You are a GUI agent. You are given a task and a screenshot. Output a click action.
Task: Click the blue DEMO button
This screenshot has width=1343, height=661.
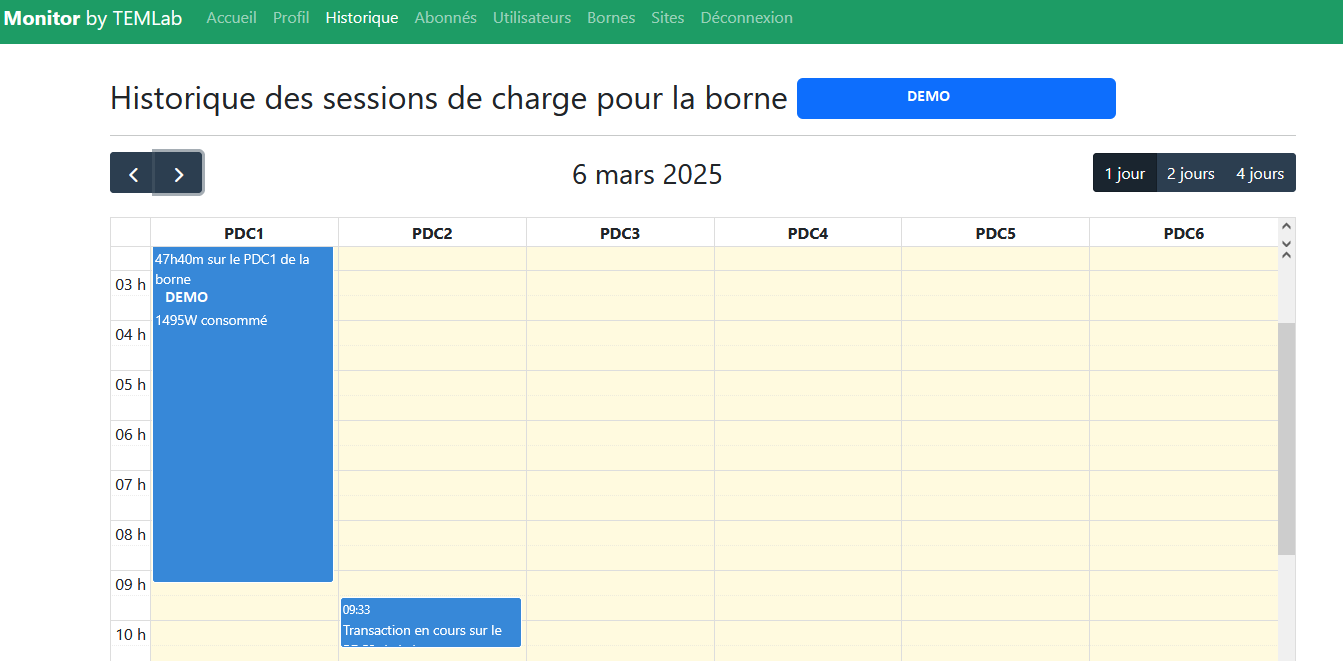click(956, 98)
